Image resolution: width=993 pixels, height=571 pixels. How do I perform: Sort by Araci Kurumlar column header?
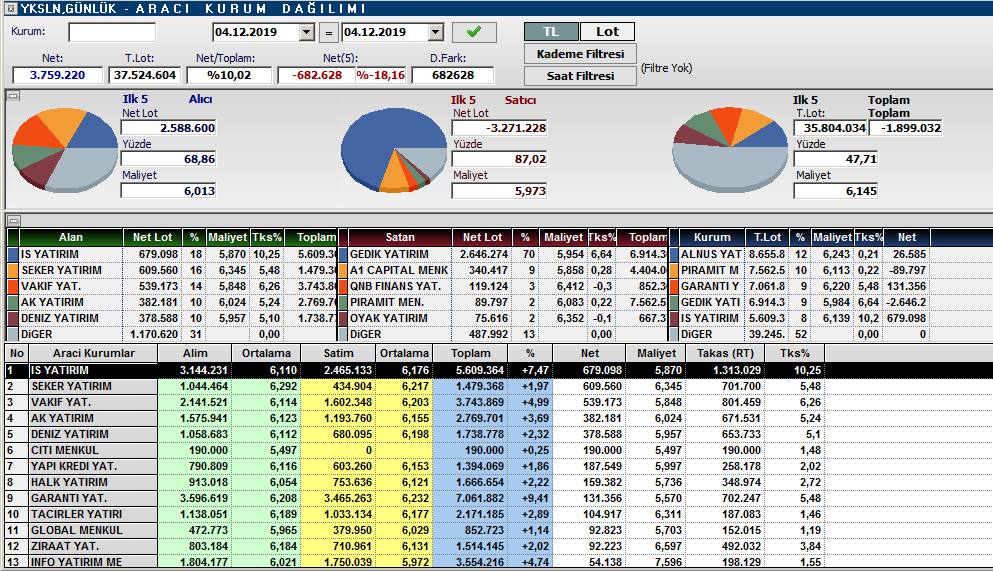pyautogui.click(x=94, y=353)
